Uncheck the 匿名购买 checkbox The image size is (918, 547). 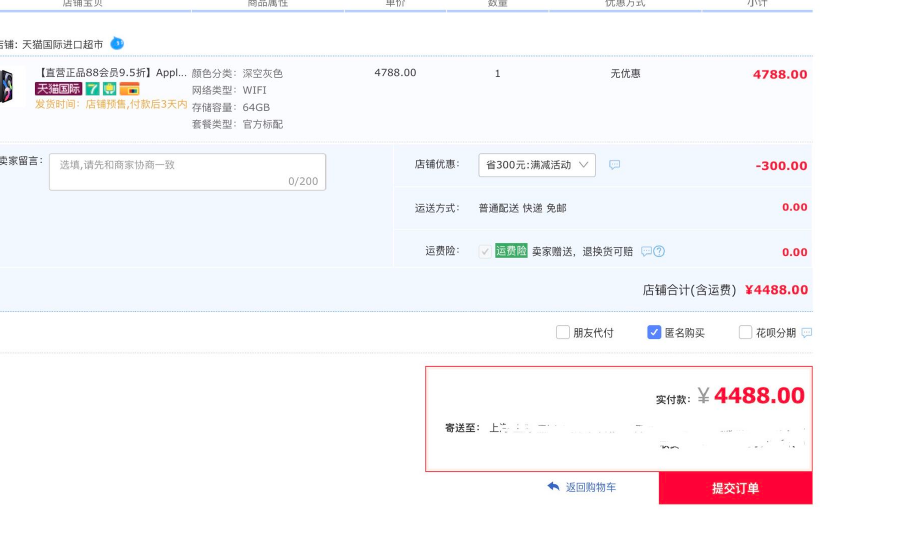point(654,332)
